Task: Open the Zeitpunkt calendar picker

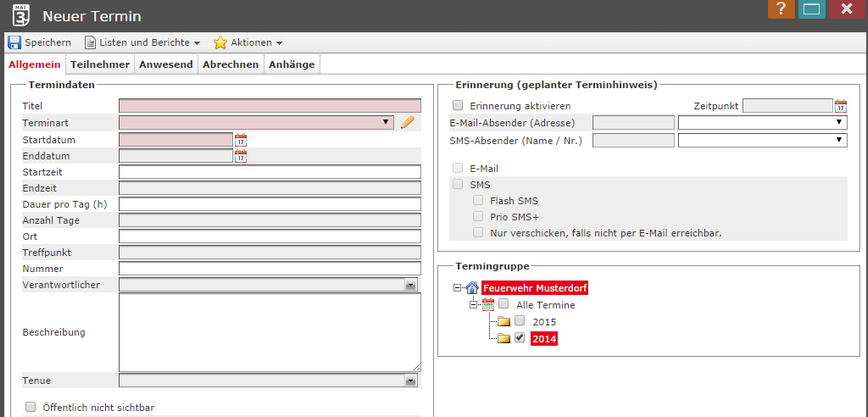Action: point(841,106)
